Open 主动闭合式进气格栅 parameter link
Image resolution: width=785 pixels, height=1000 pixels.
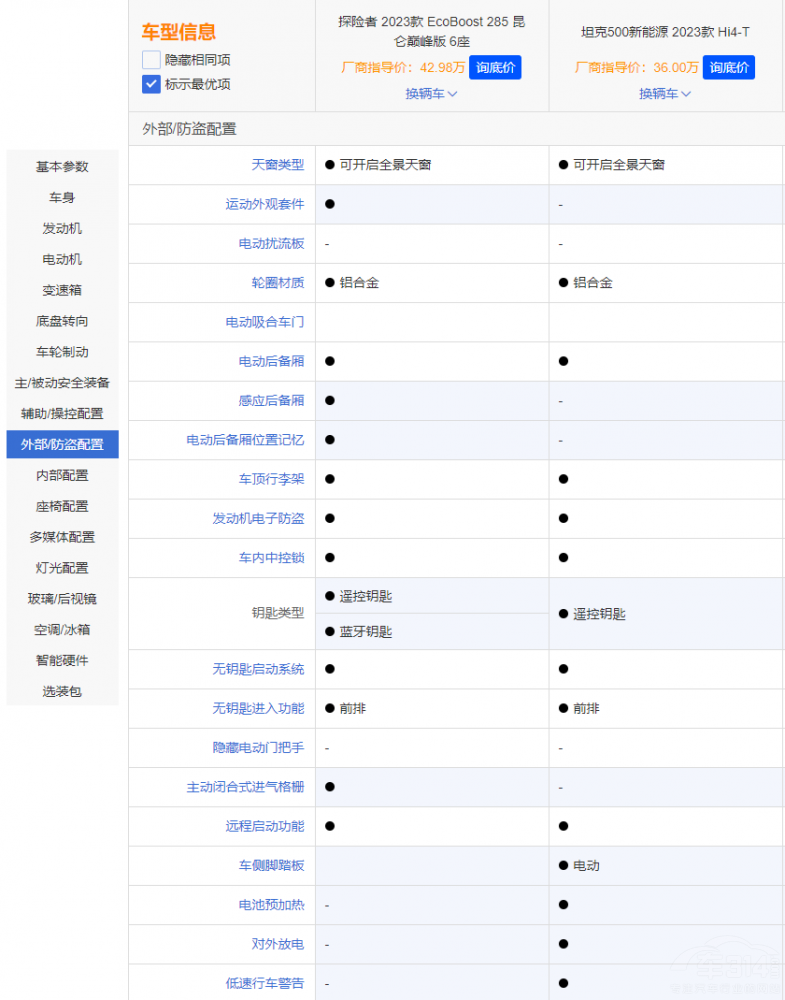point(245,787)
